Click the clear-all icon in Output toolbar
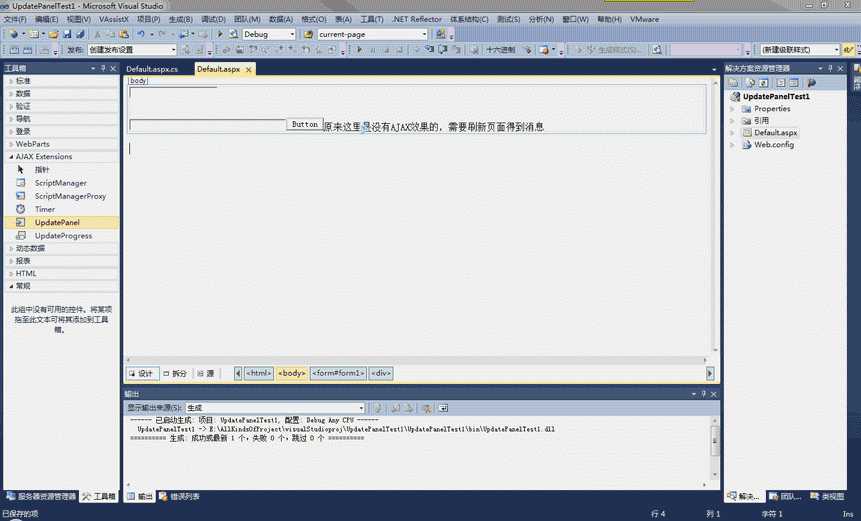The height and width of the screenshot is (521, 861). coord(427,408)
